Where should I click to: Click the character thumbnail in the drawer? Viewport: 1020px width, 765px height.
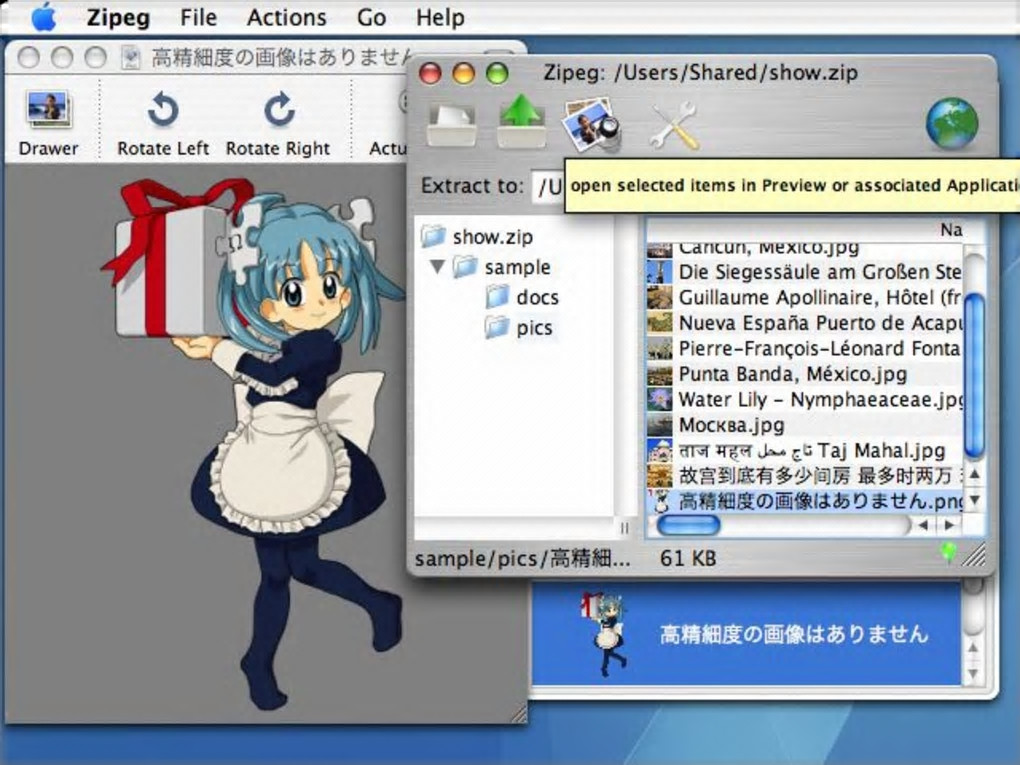click(x=603, y=633)
